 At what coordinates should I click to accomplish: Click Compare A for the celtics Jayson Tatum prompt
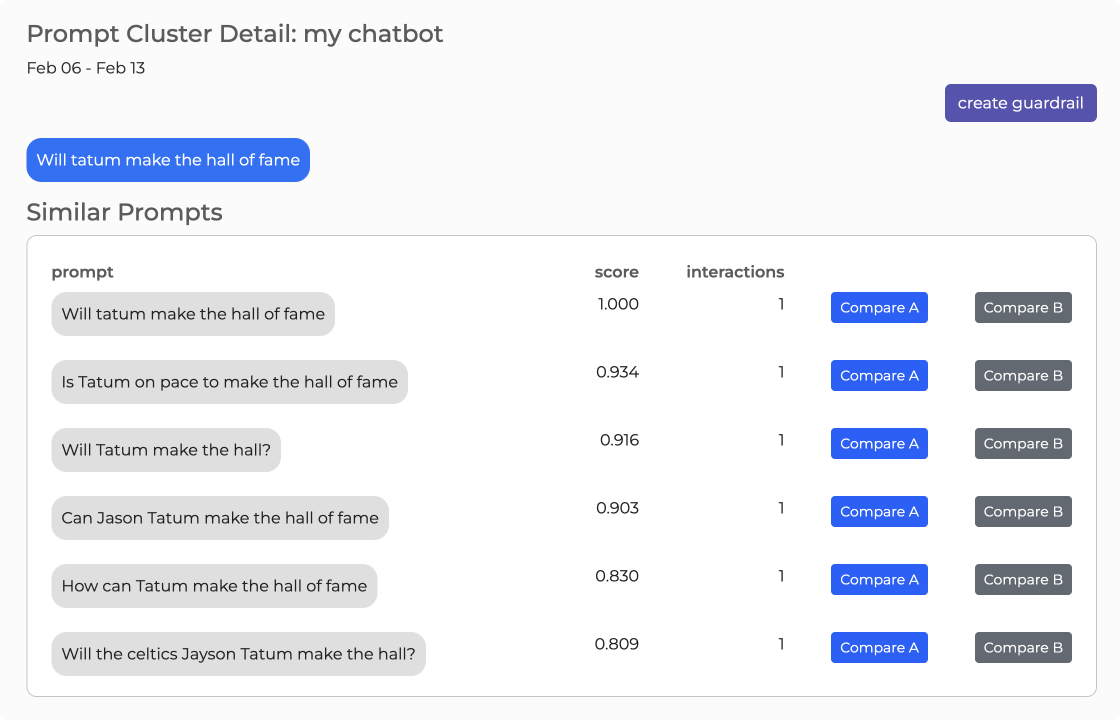point(879,648)
